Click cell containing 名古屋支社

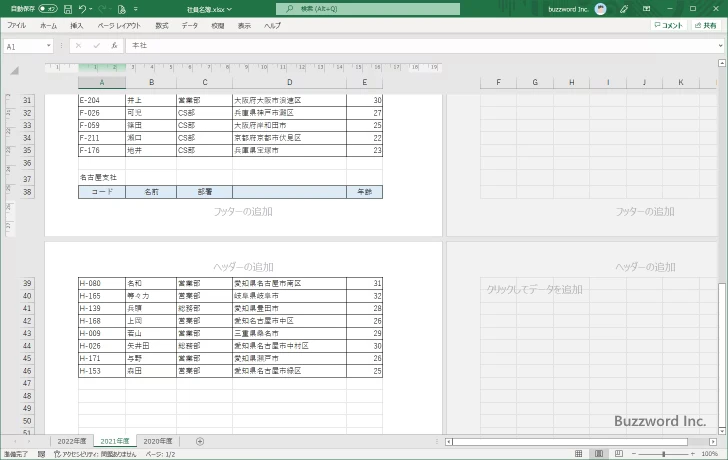click(102, 177)
